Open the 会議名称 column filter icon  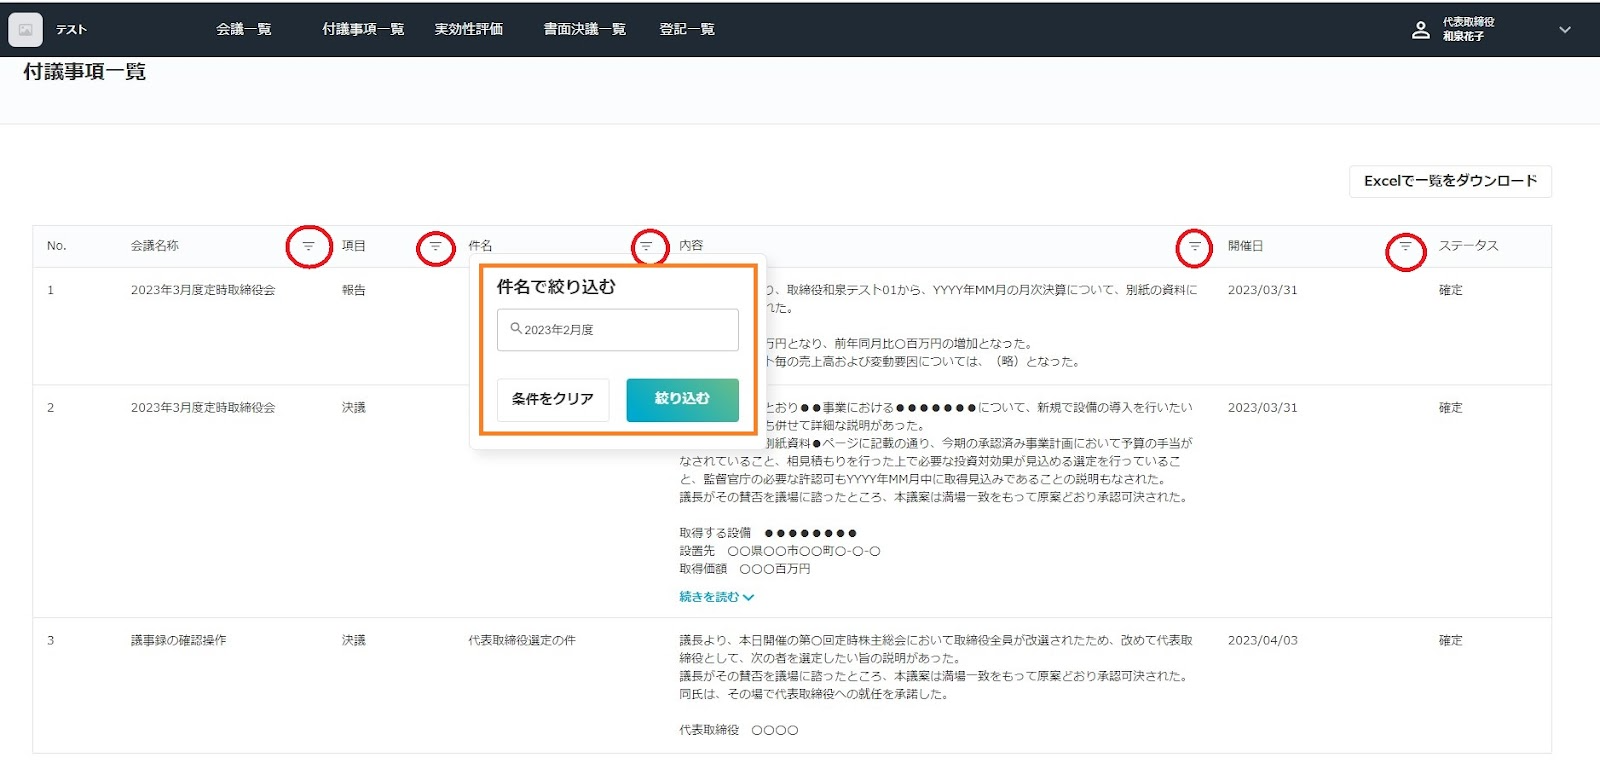pos(308,246)
